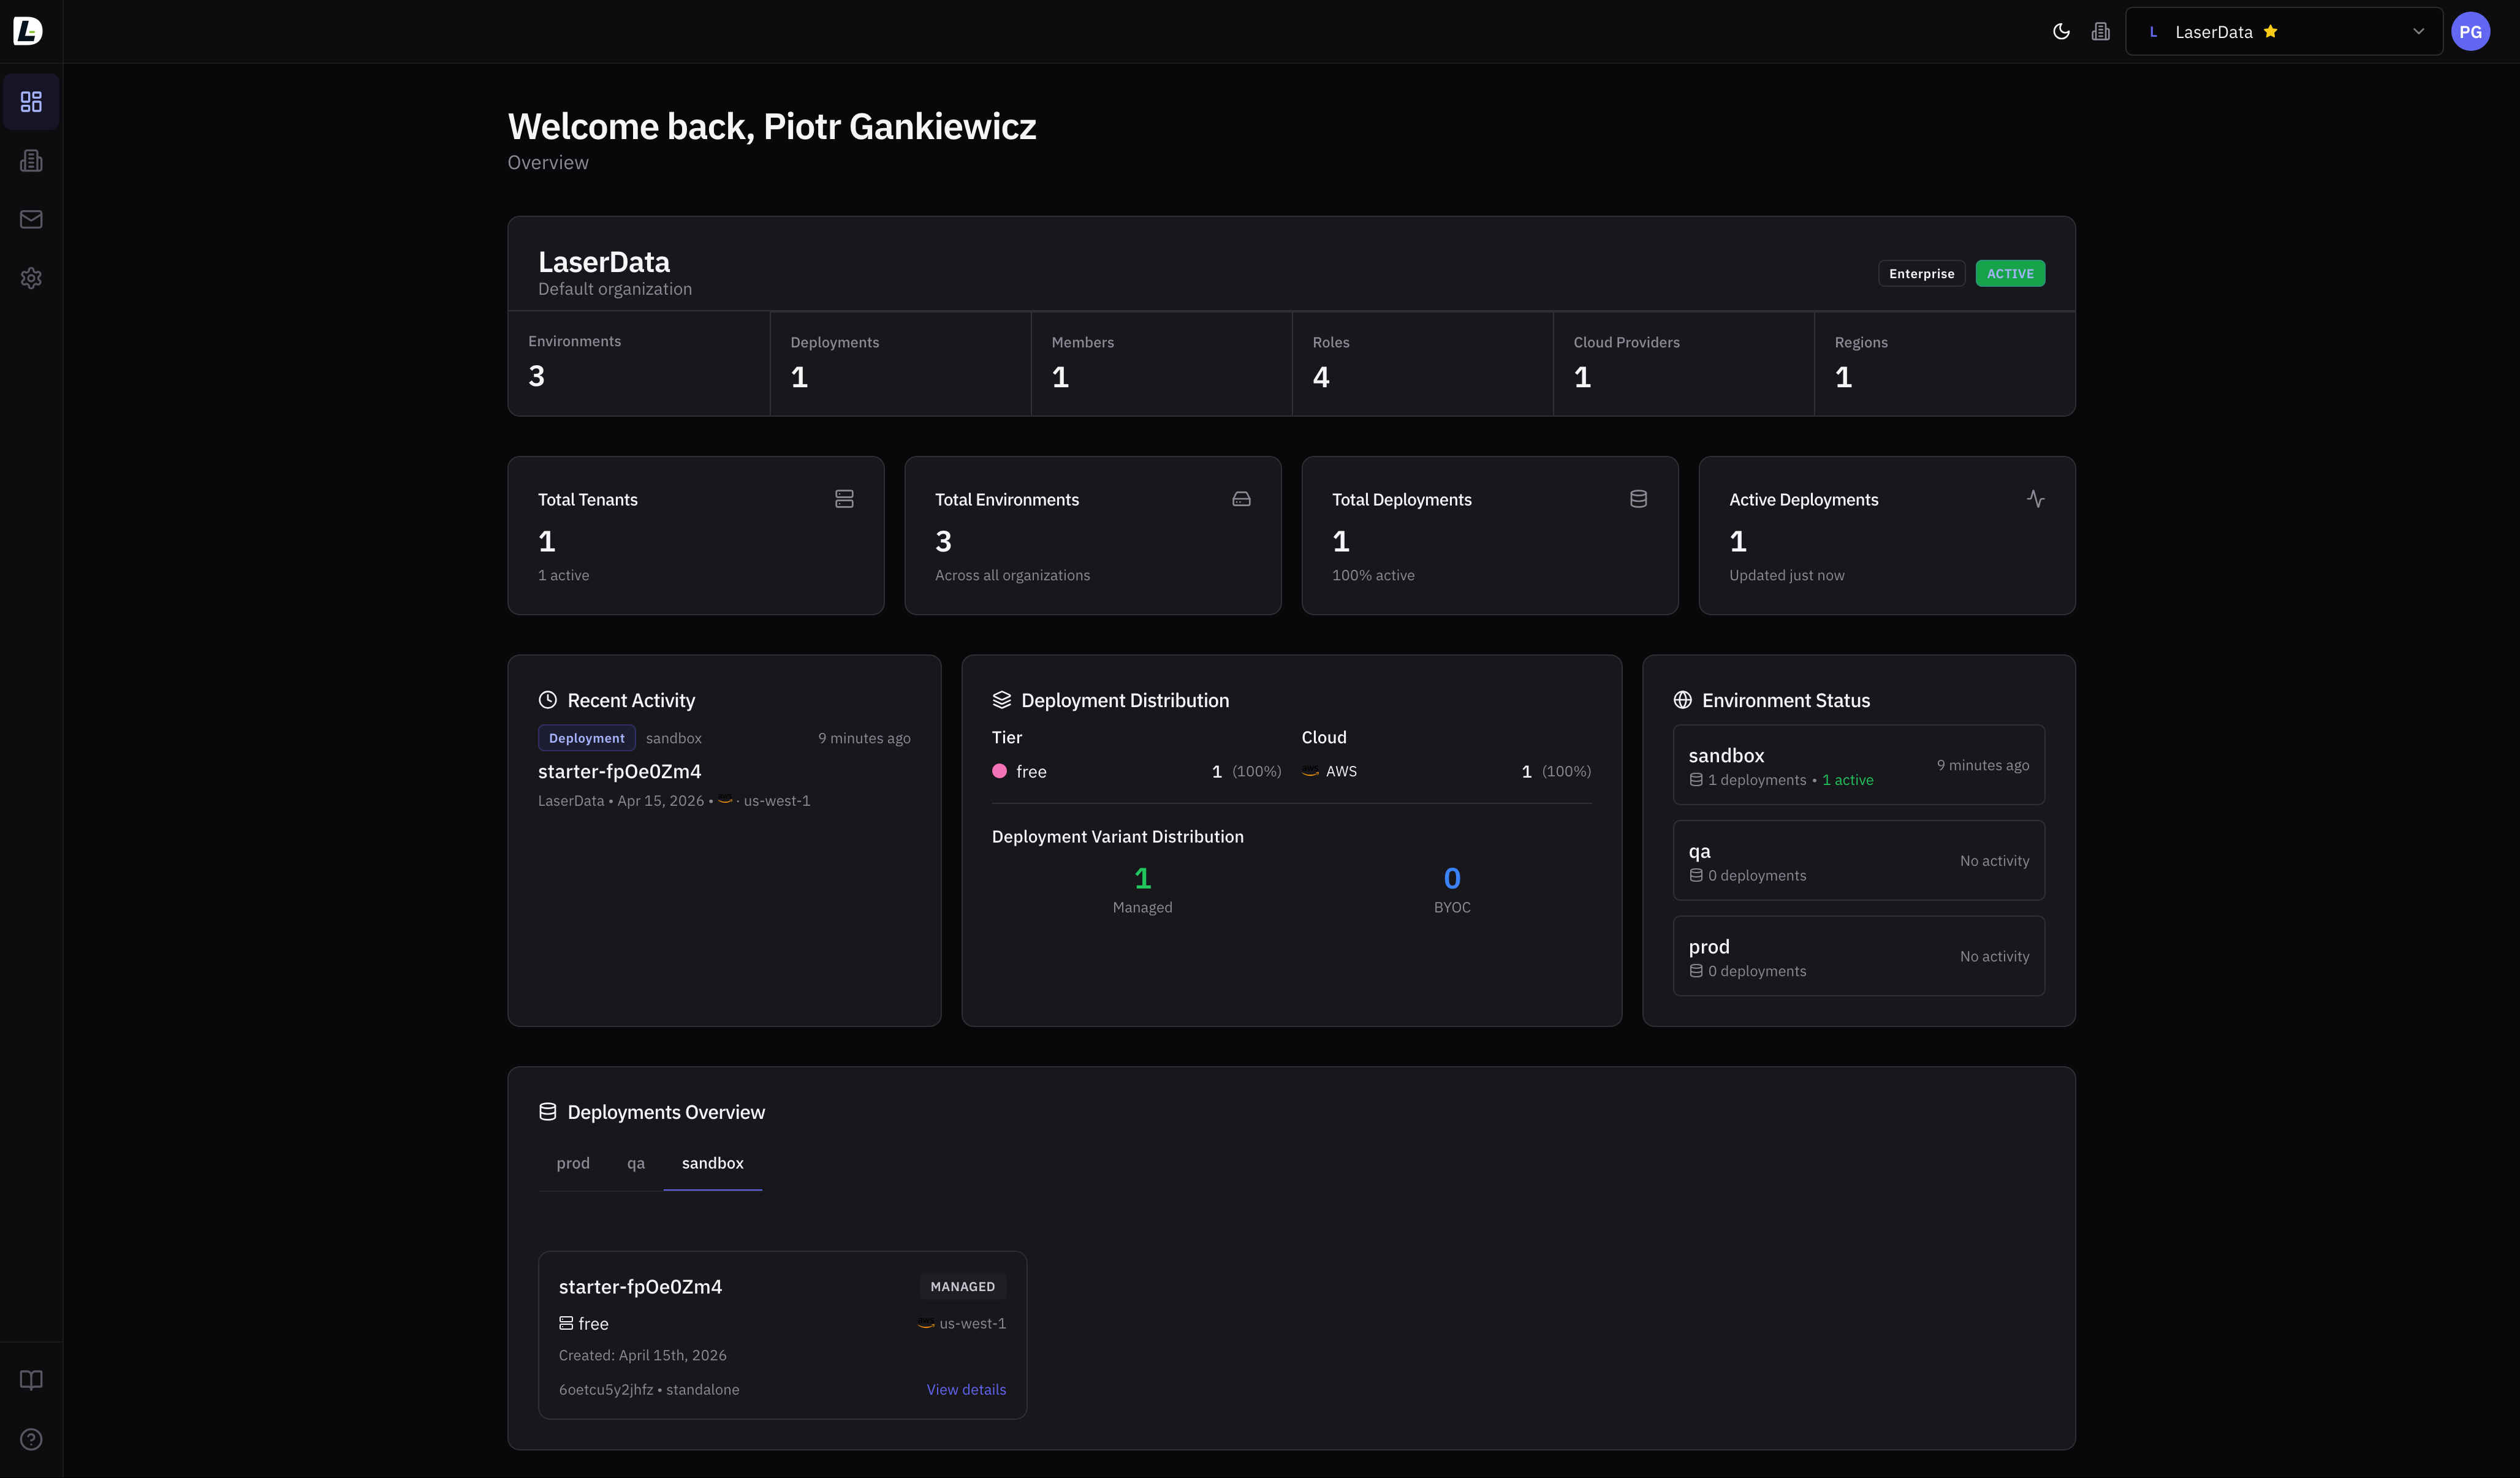Toggle dark mode with the moon icon

(x=2060, y=31)
